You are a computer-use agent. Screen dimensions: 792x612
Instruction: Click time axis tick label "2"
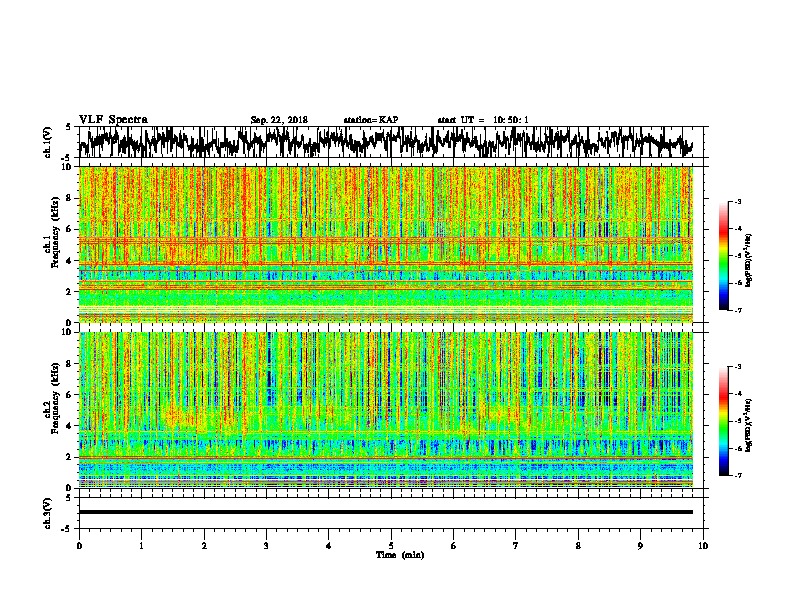[x=204, y=546]
